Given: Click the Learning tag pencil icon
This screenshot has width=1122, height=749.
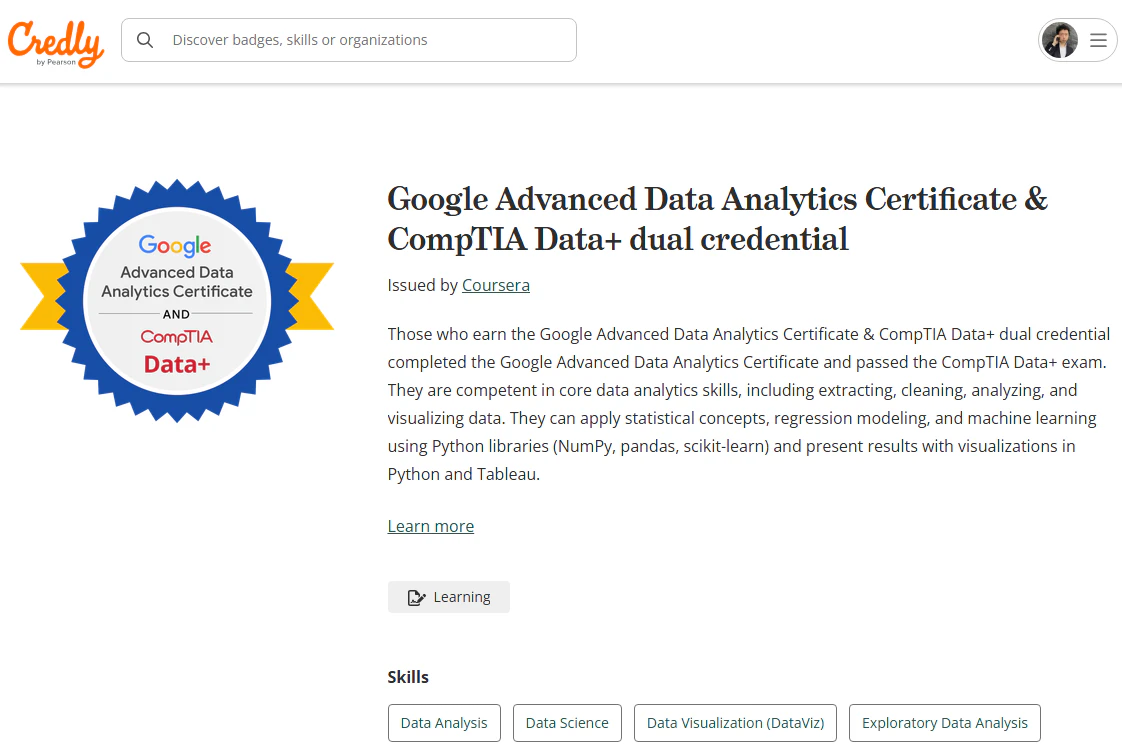Looking at the screenshot, I should point(416,597).
